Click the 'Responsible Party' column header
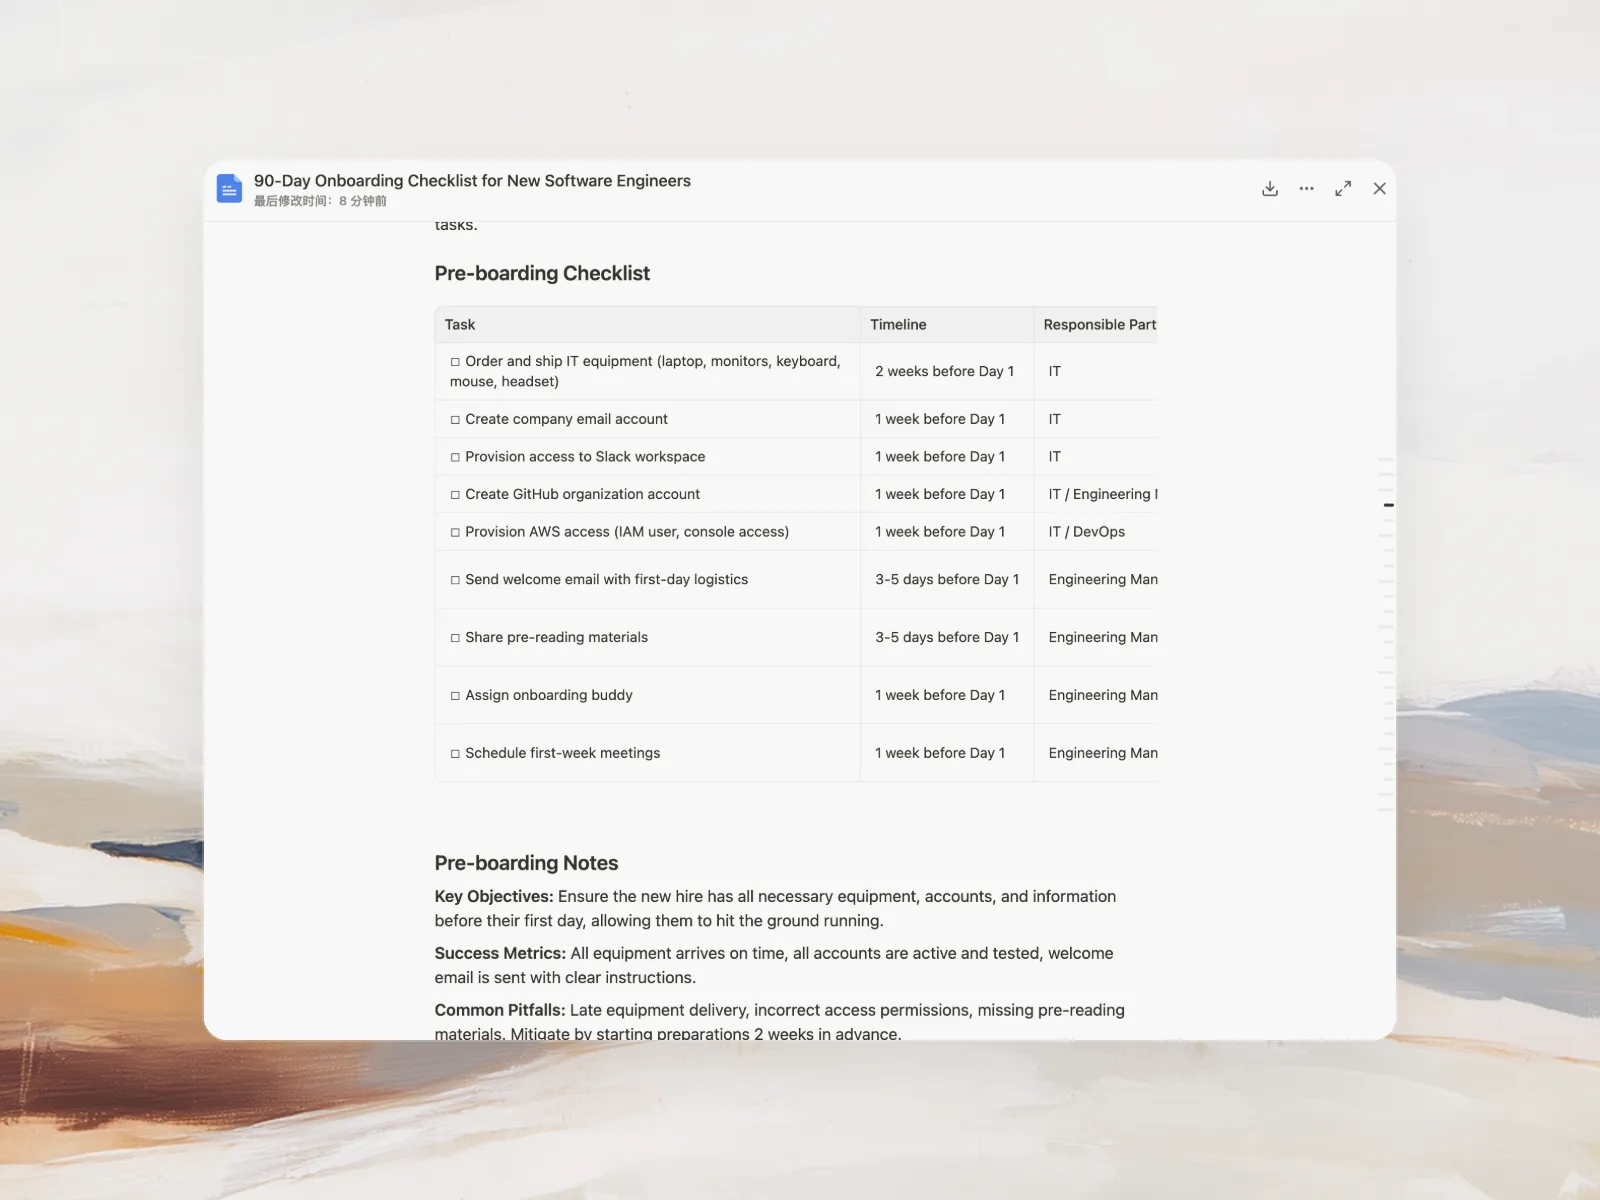Screen dimensions: 1600x1200 click(1099, 325)
